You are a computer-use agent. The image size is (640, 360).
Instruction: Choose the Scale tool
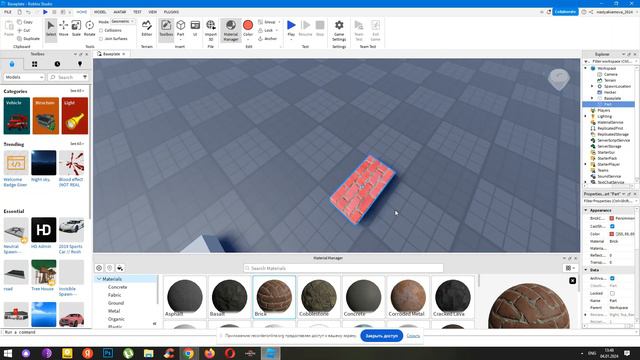coord(76,28)
